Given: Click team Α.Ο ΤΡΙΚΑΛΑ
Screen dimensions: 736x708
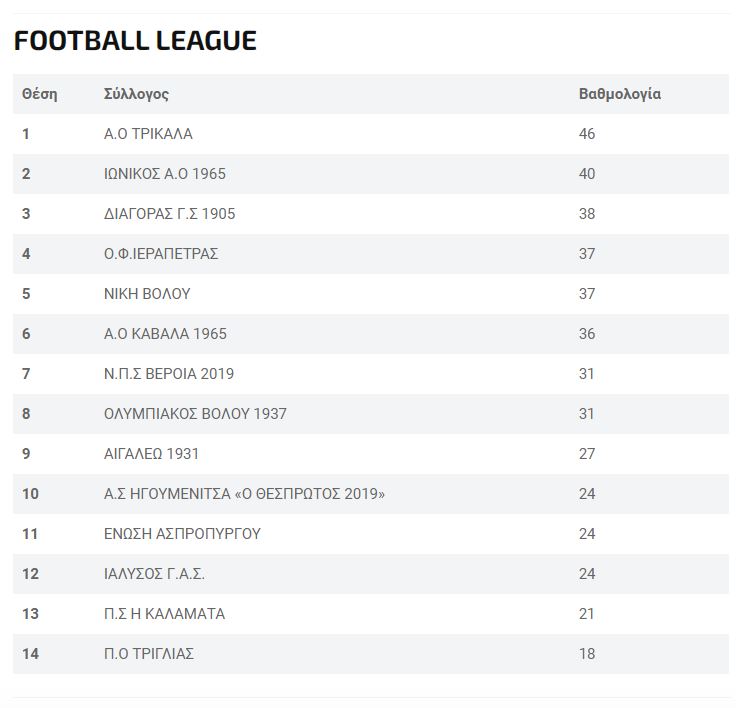Looking at the screenshot, I should coord(148,134).
